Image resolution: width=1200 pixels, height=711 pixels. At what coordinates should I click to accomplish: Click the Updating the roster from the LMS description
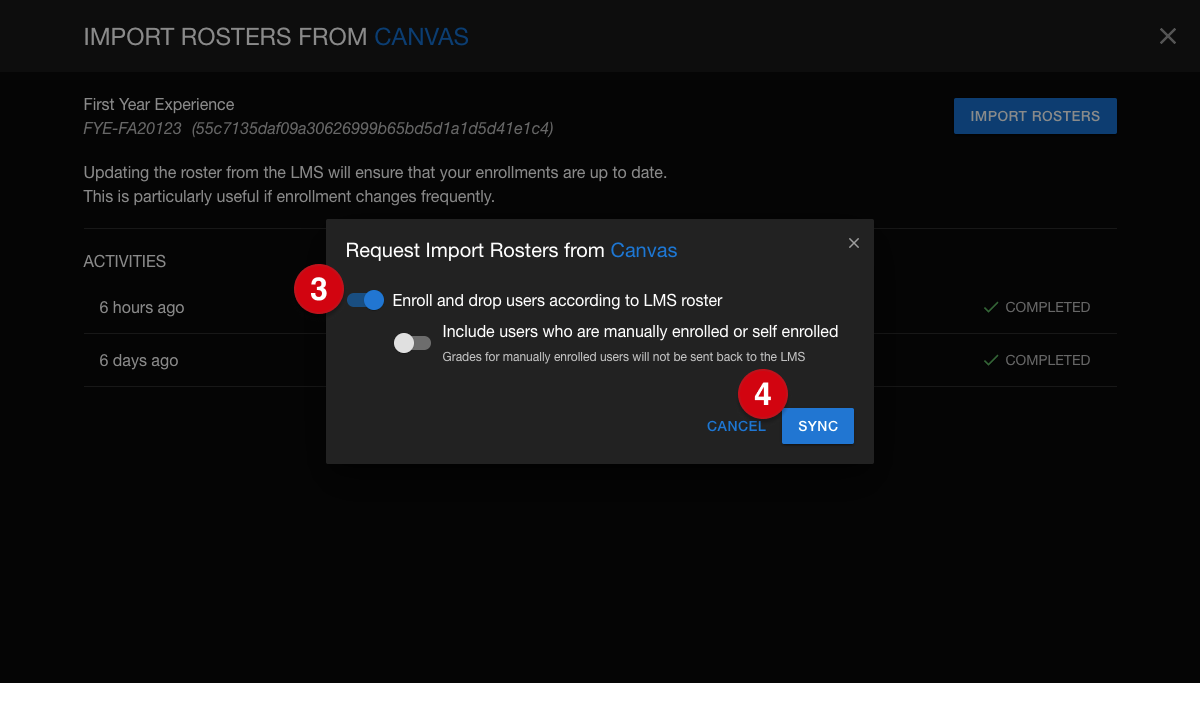tap(375, 185)
